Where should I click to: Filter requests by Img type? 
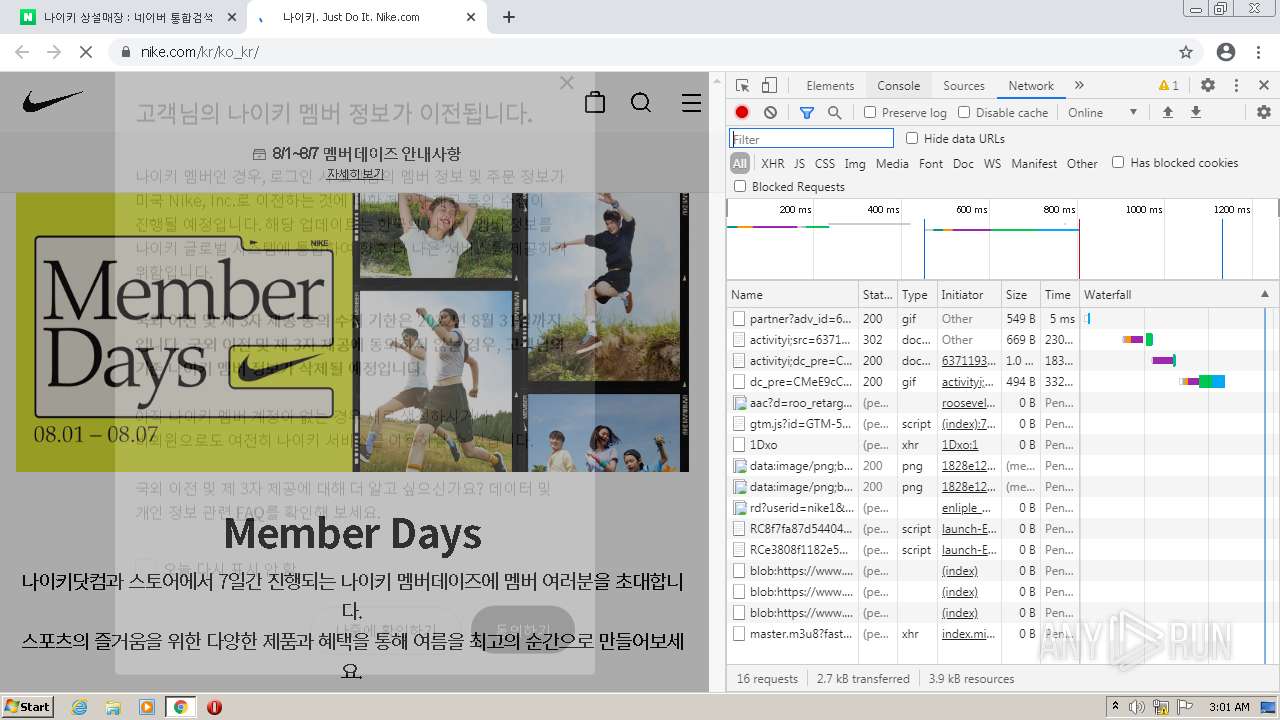point(855,163)
